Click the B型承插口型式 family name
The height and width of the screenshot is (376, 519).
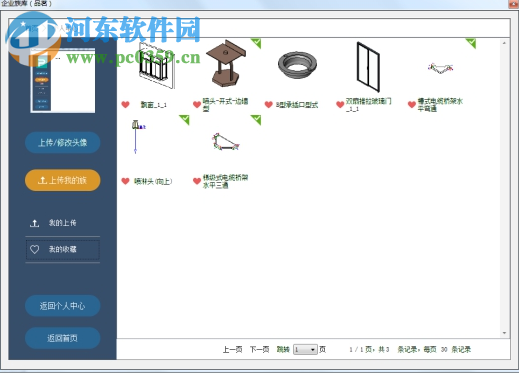[297, 105]
